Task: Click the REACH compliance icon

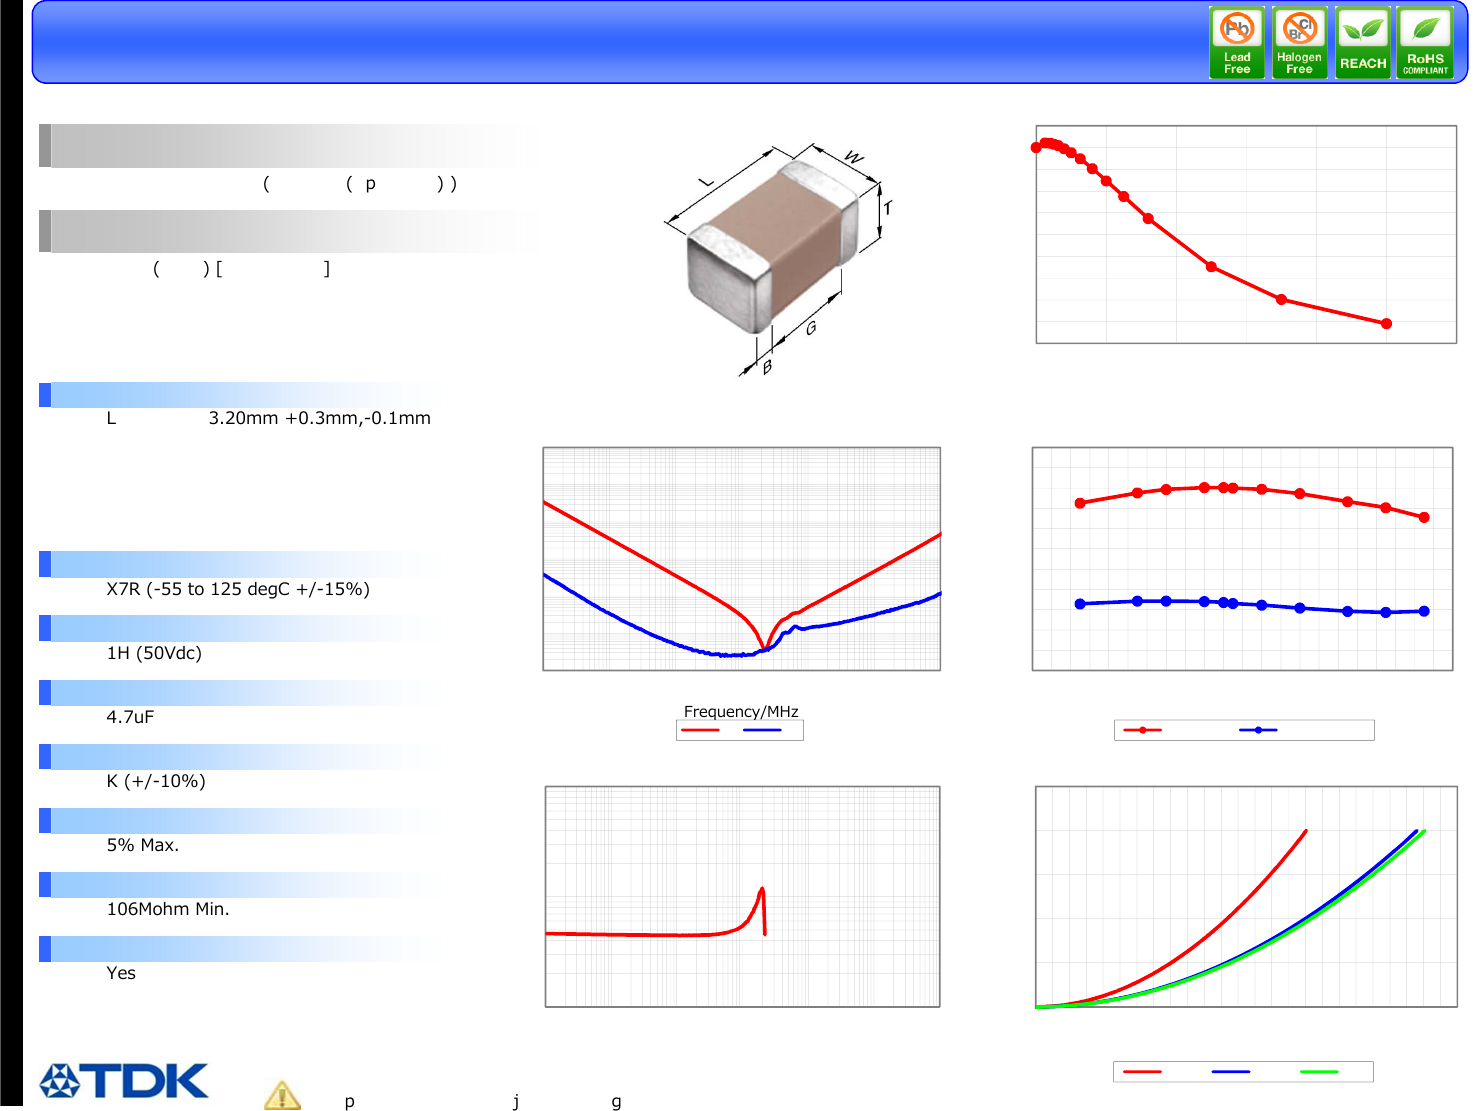Action: (1363, 43)
